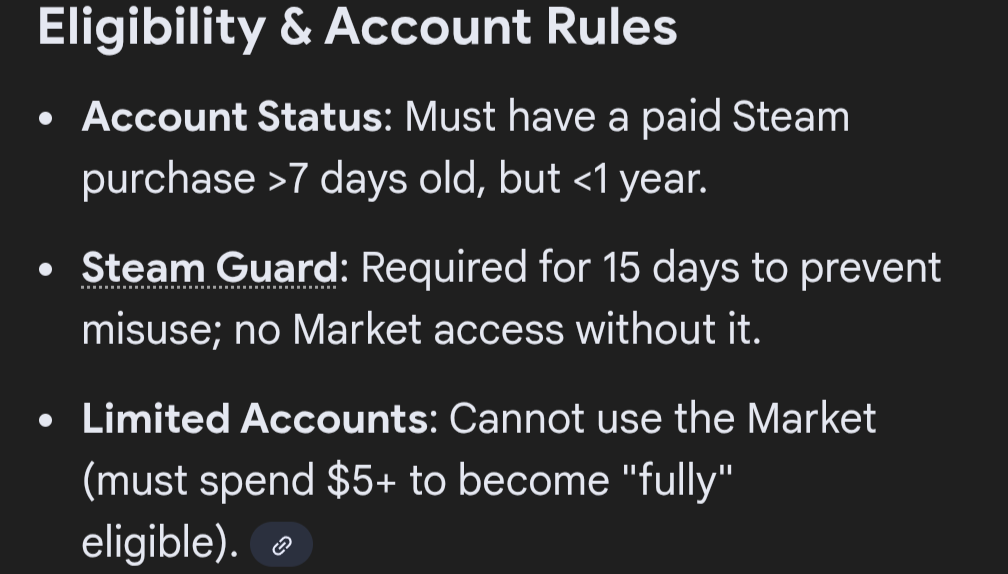
Task: Open the dotted-underlined Steam Guard term
Action: point(210,268)
